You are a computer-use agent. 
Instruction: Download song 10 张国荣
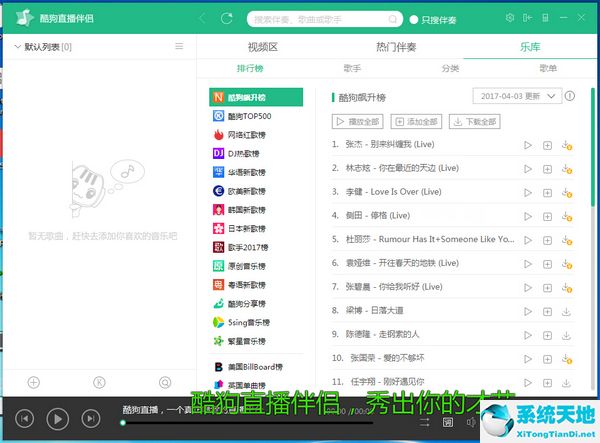coord(567,359)
